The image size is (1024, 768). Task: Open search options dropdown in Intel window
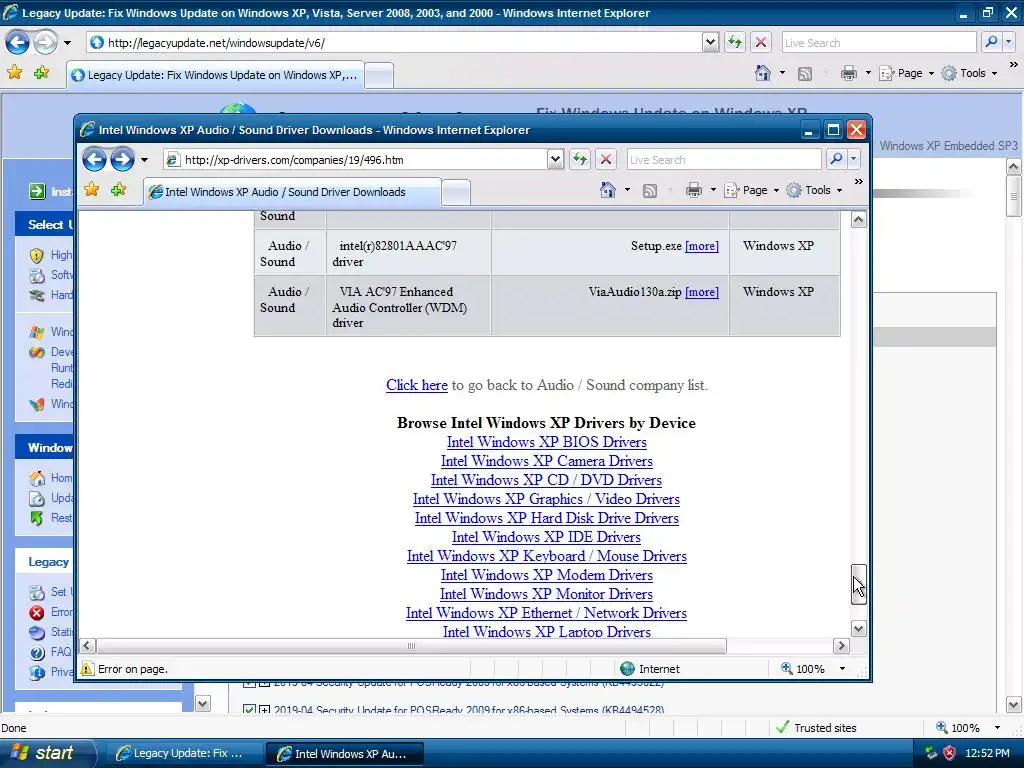(x=854, y=159)
